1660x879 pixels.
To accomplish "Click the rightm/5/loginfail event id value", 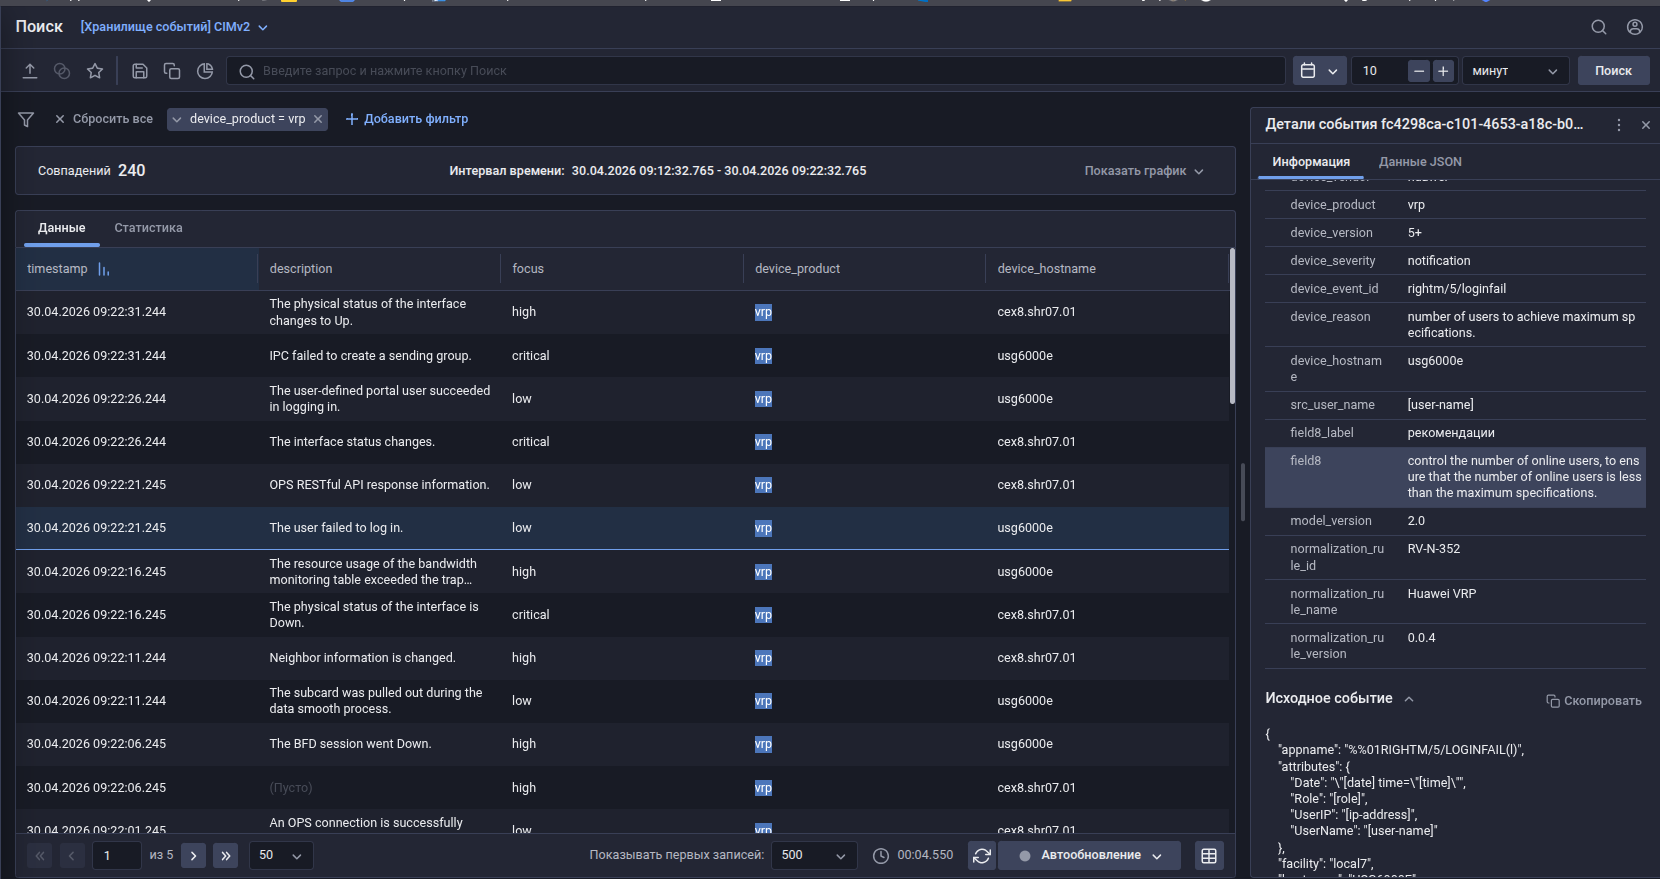I will (1456, 289).
